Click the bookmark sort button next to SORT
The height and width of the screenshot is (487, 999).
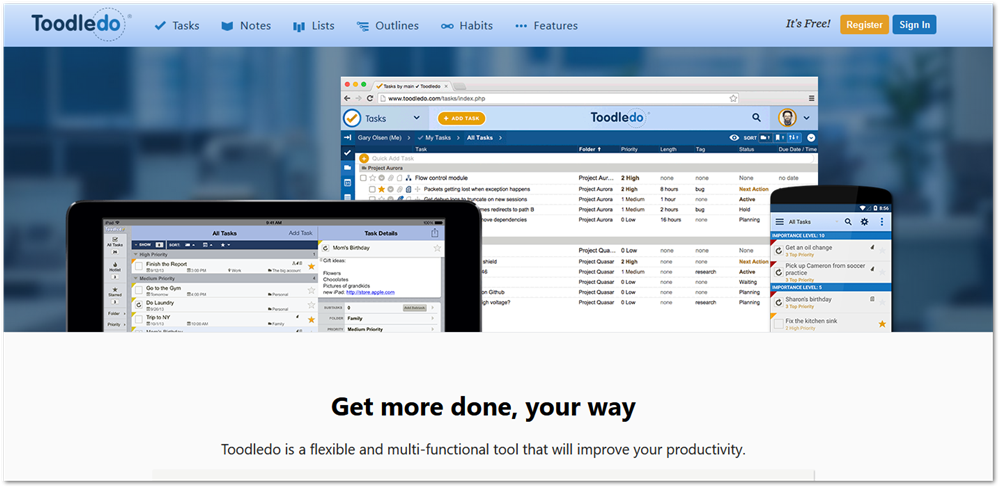click(779, 138)
